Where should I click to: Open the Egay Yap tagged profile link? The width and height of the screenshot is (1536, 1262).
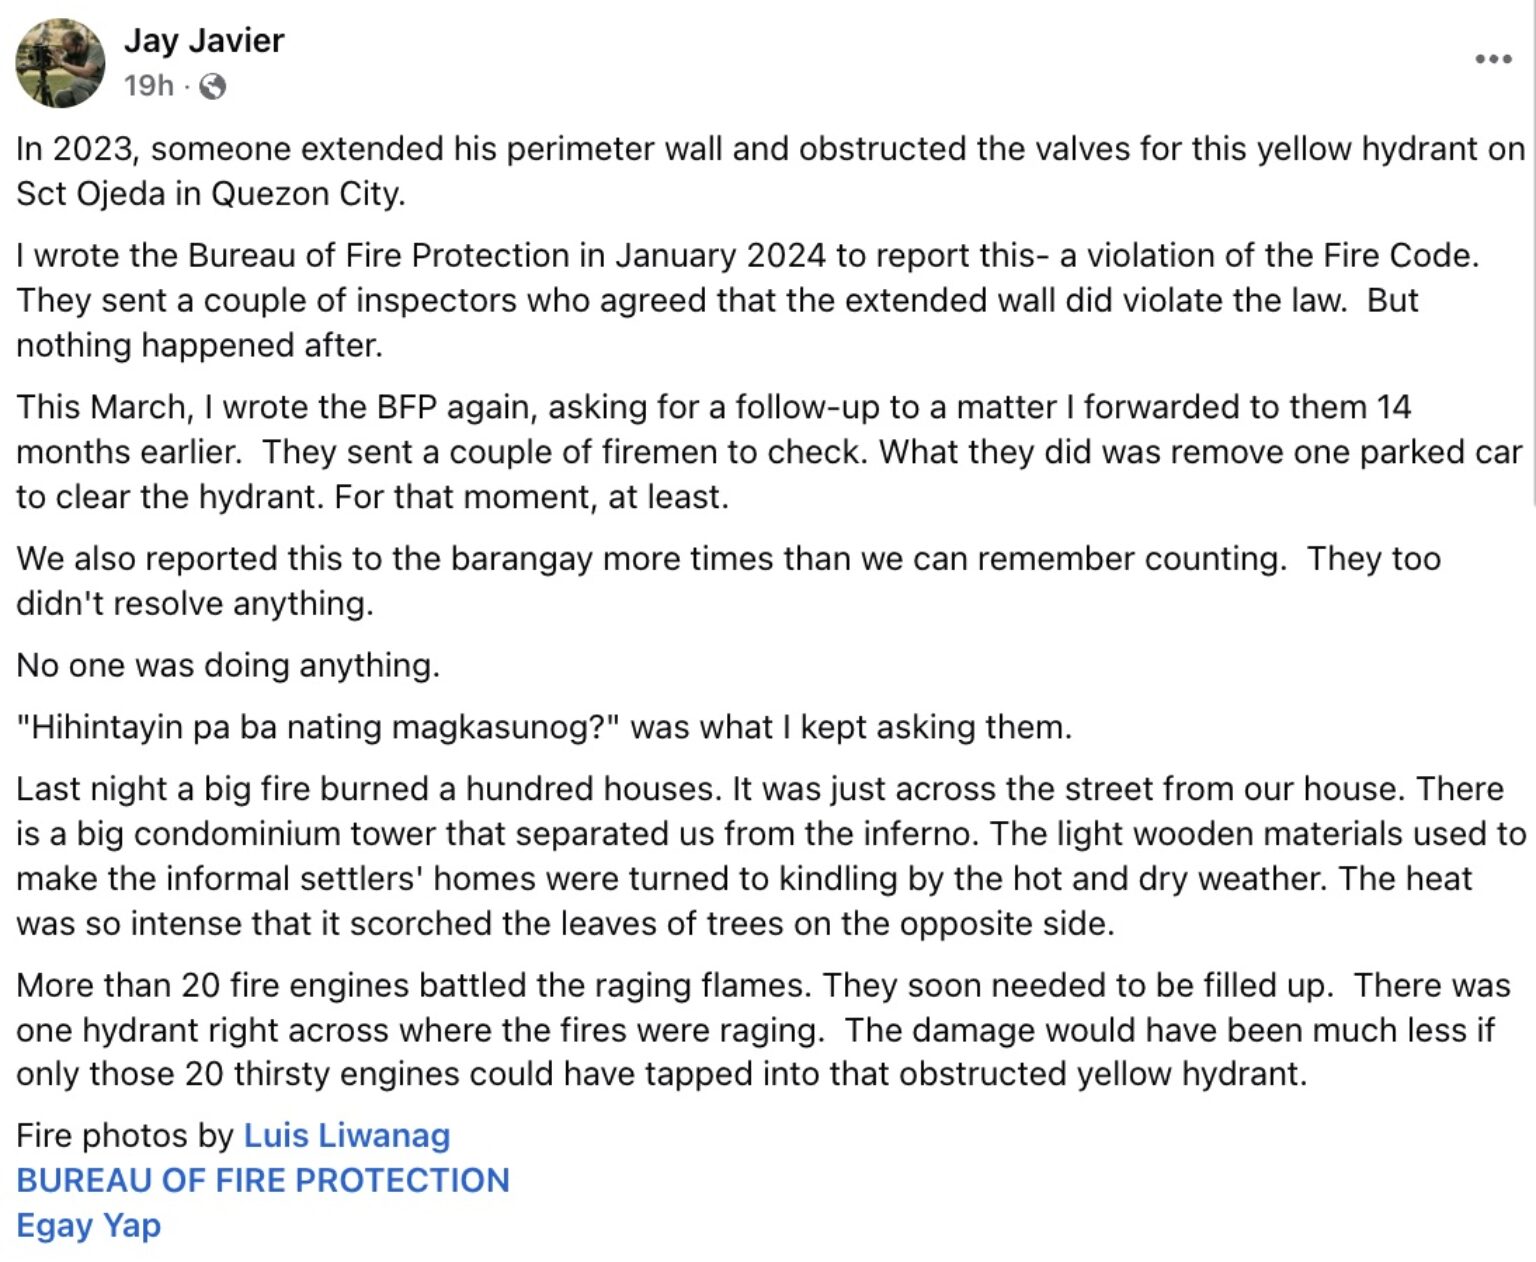88,1225
